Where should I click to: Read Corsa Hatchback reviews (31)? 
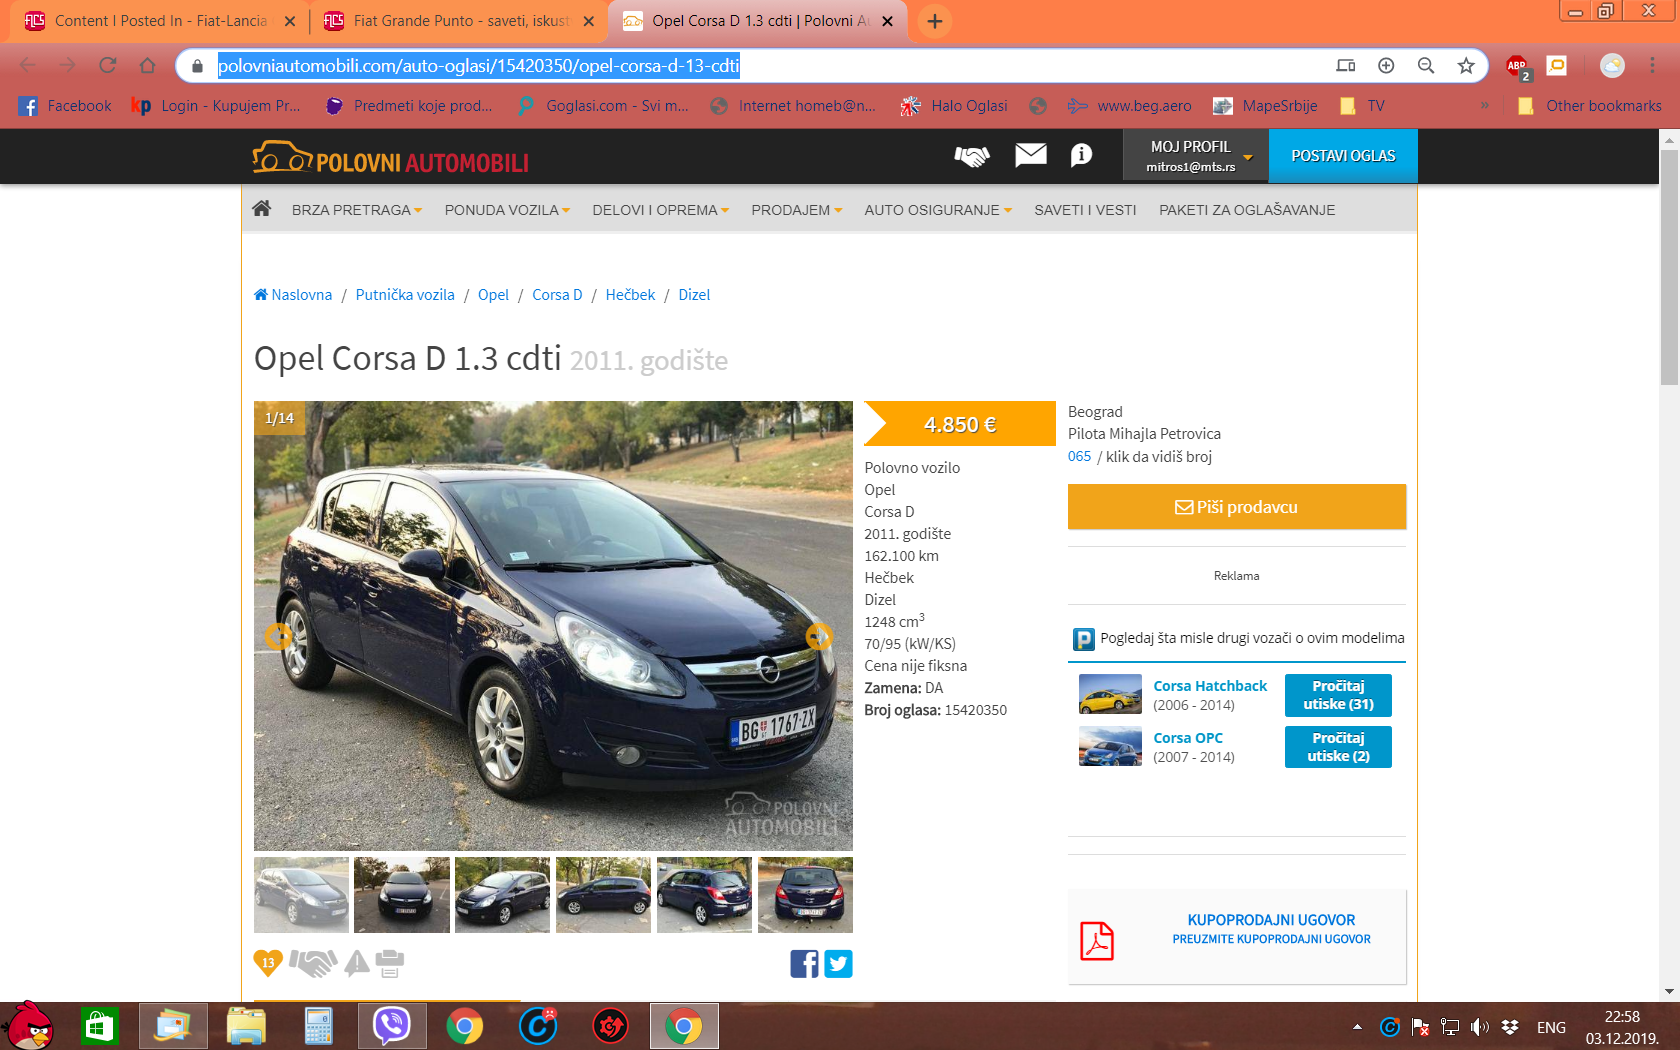click(x=1338, y=695)
